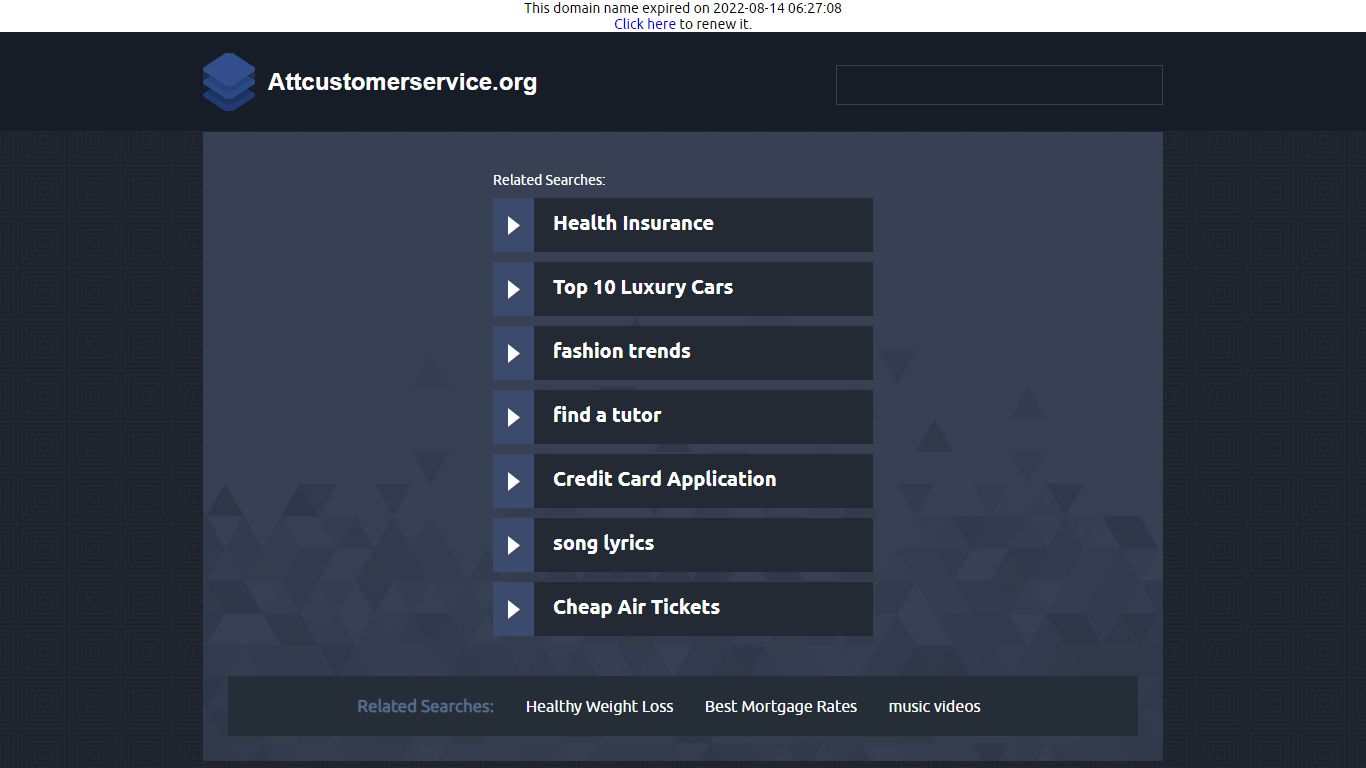Click arrow icon beside fashion trends
1366x768 pixels.
coord(514,353)
